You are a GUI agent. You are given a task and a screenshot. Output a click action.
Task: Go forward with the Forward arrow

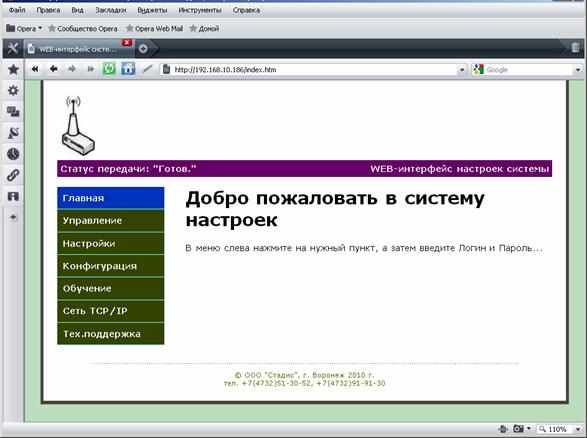coord(72,69)
